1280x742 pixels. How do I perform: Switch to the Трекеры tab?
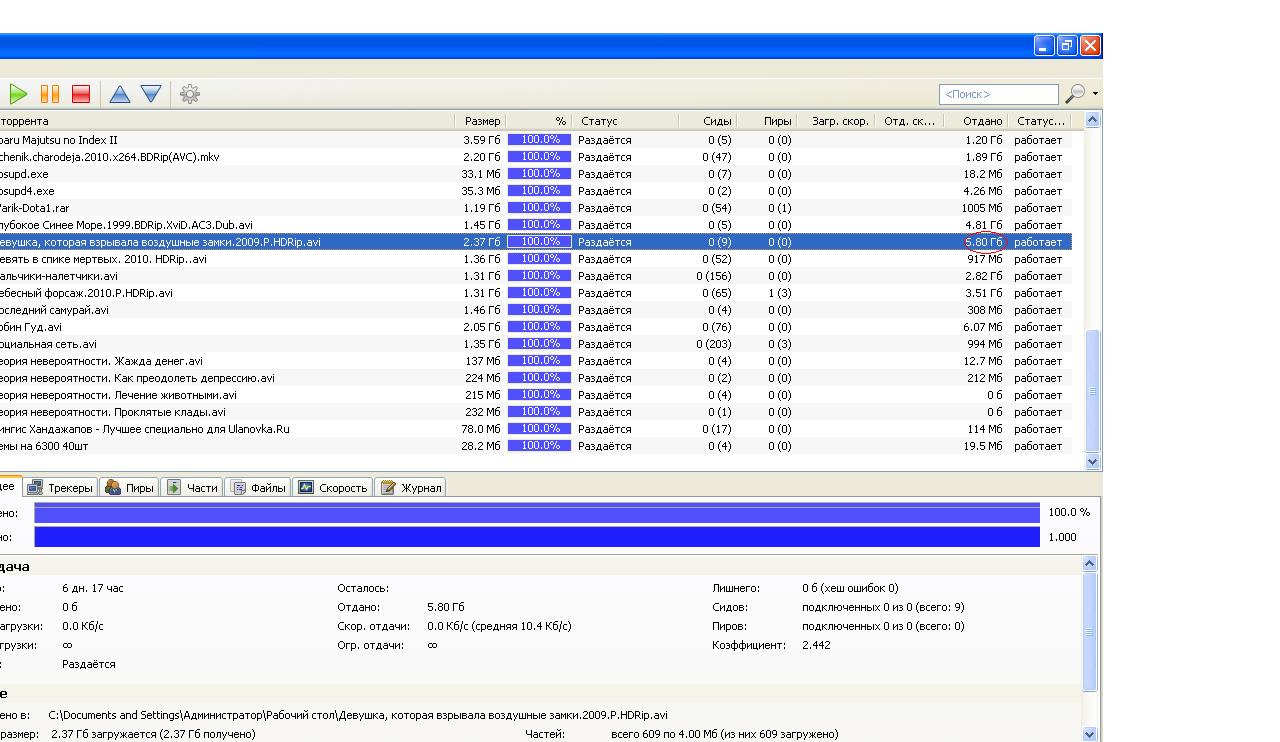coord(61,488)
